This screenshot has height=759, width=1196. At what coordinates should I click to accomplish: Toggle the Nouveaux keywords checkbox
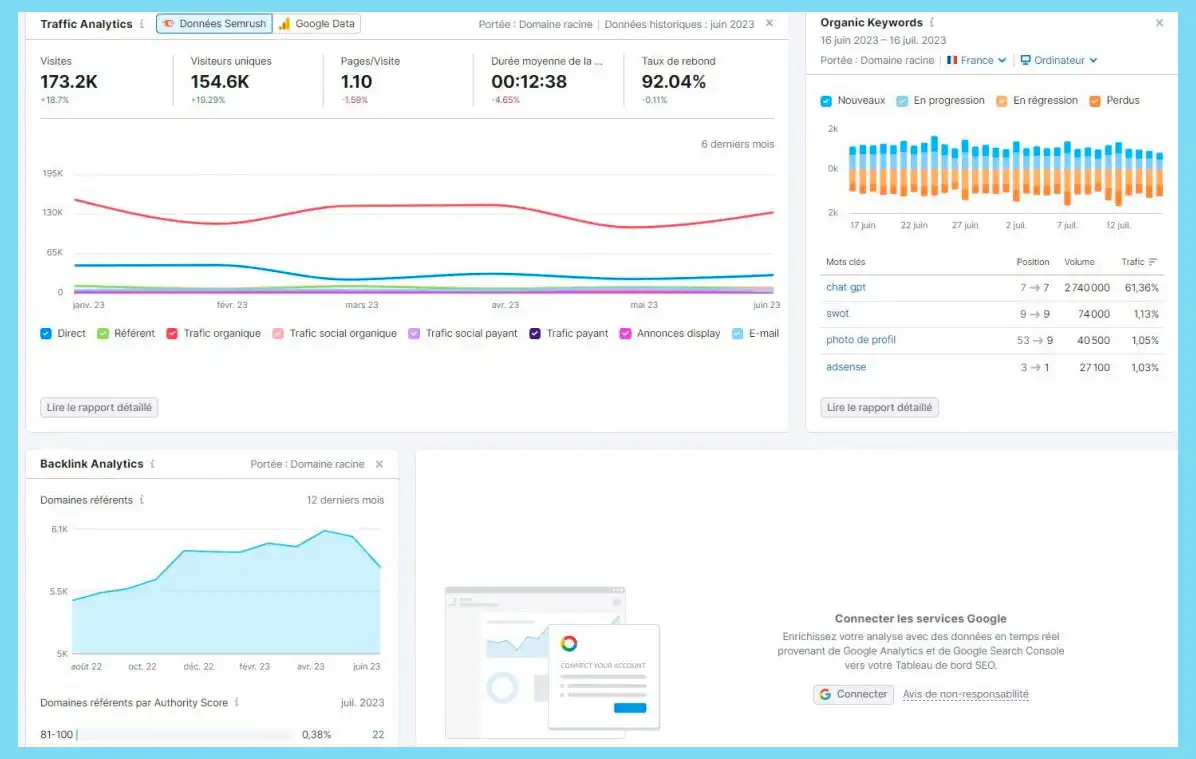pos(826,101)
